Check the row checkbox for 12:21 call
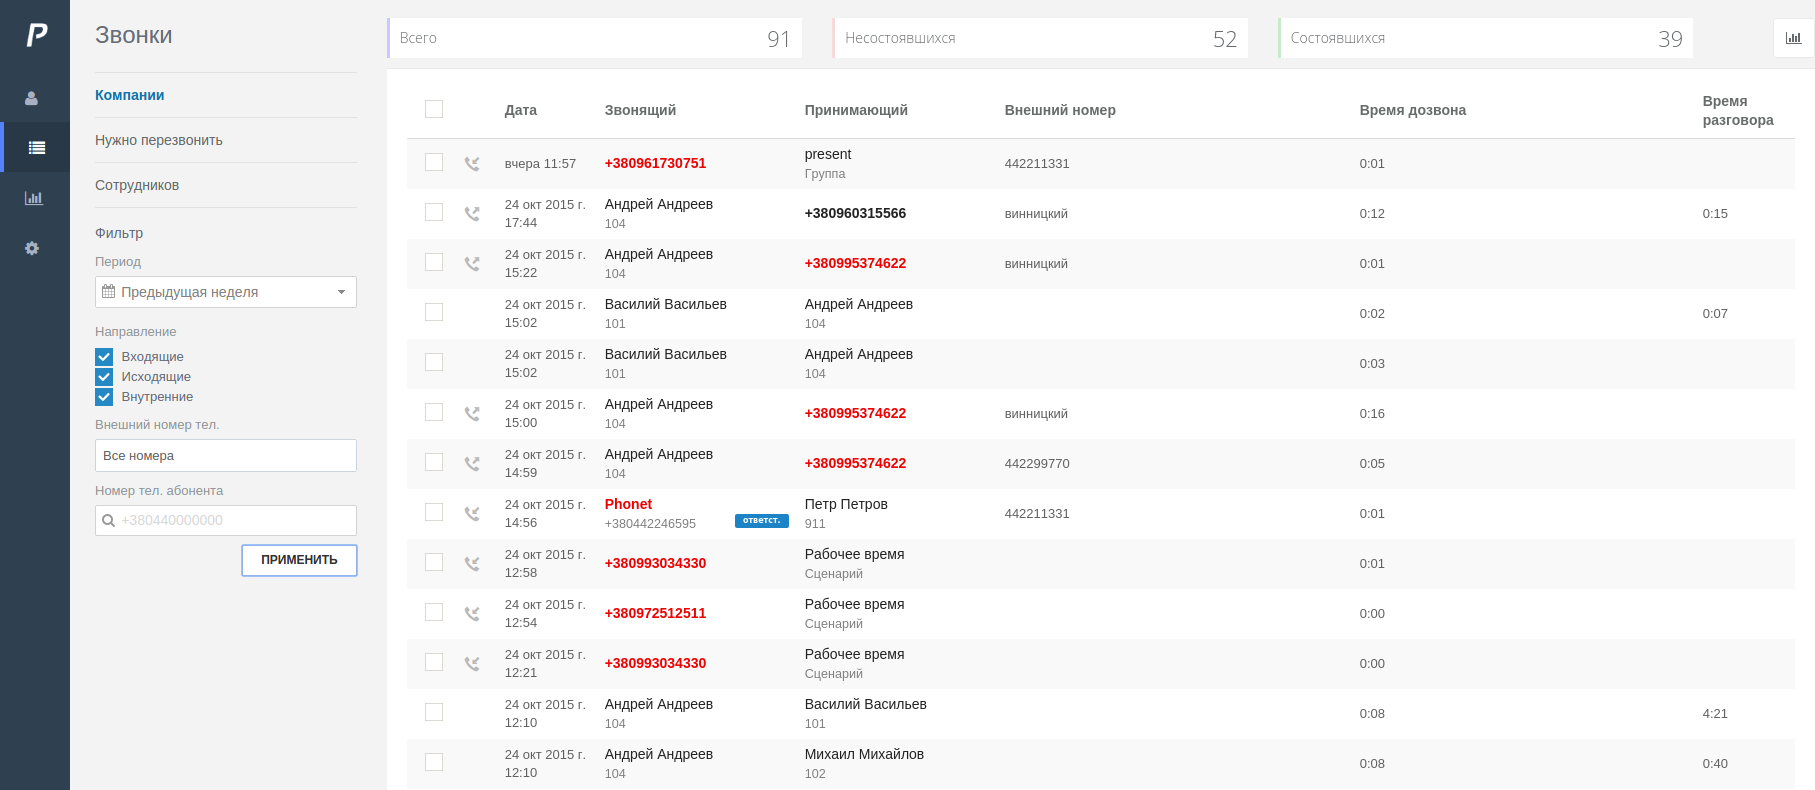Screen dimensions: 1815x790 click(434, 662)
